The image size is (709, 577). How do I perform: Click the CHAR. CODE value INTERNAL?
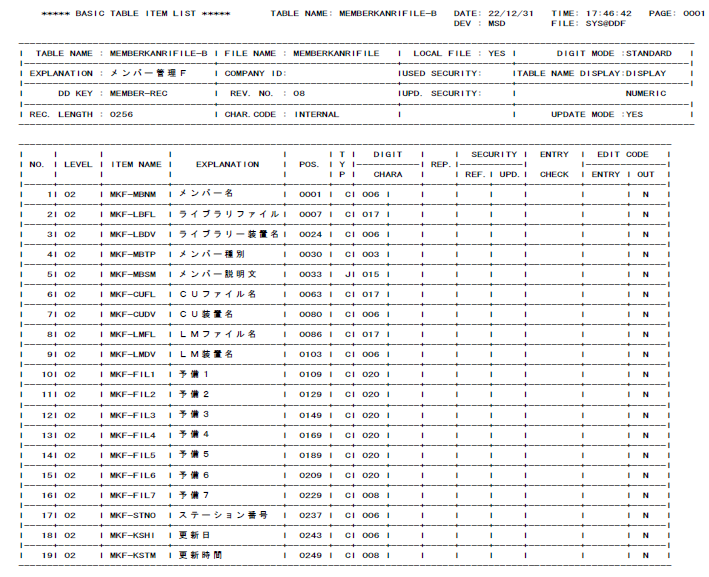(316, 114)
